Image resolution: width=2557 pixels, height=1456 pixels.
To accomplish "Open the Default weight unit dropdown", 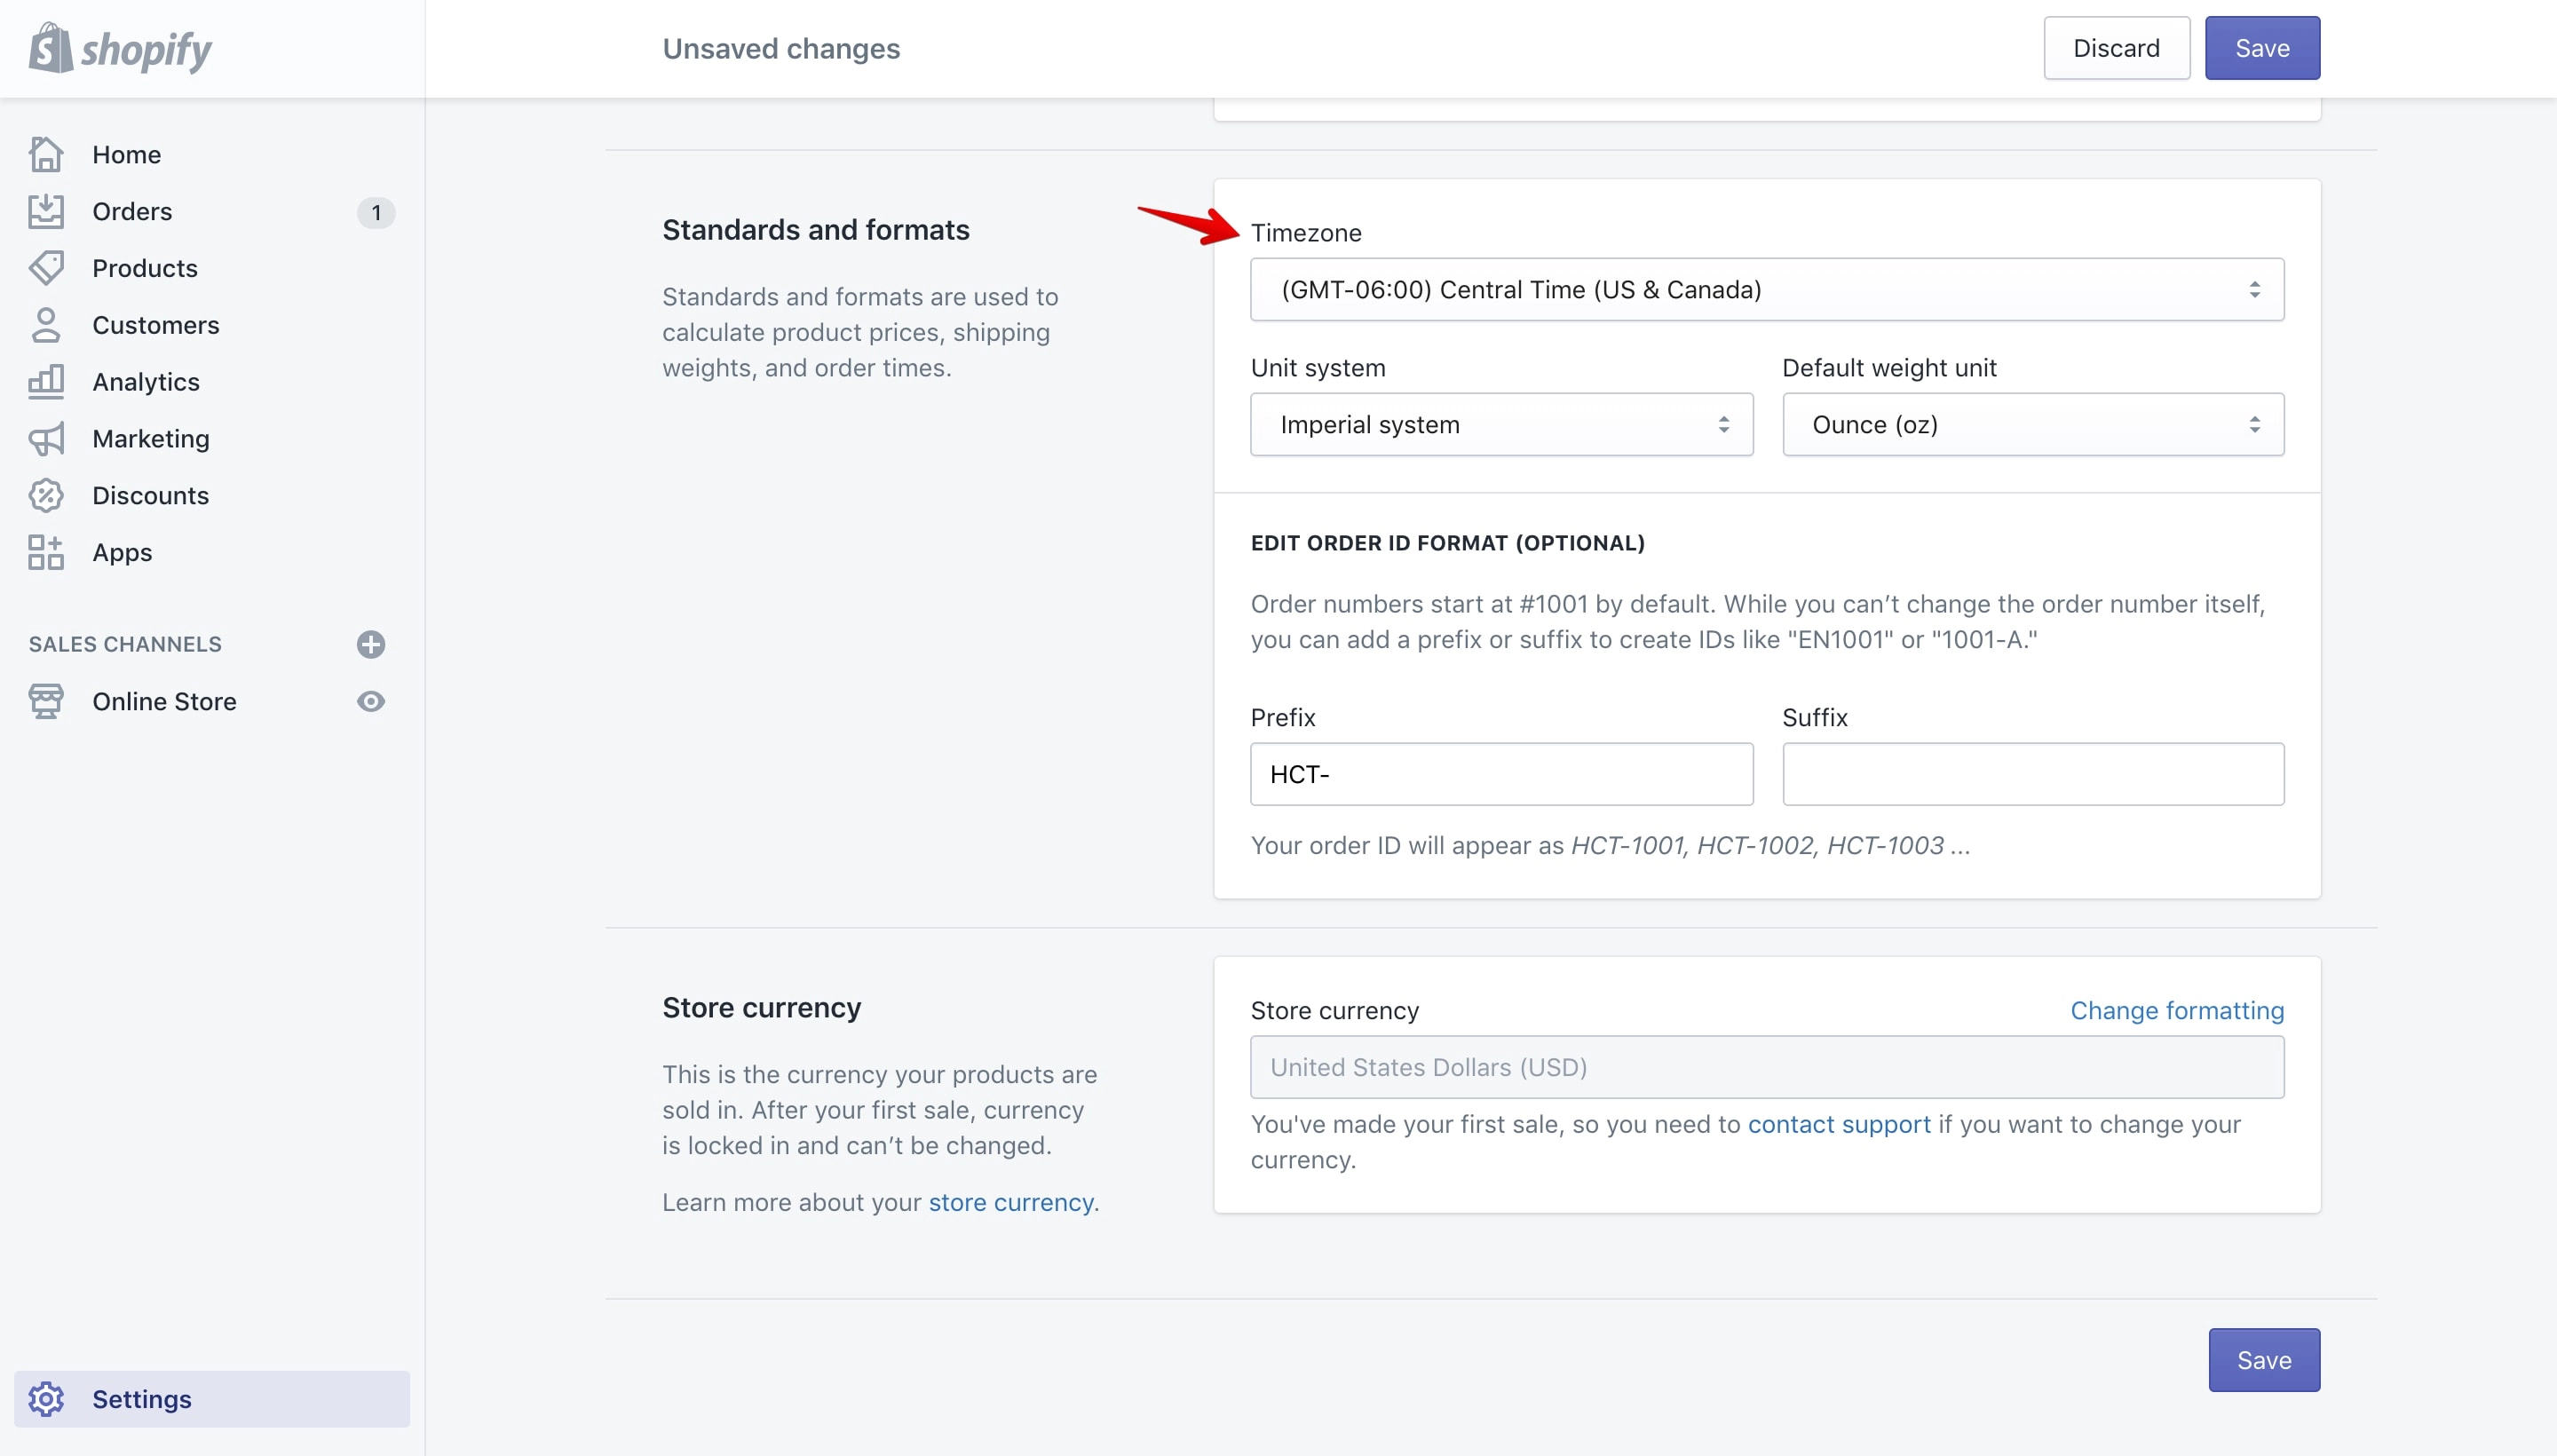I will [2033, 424].
